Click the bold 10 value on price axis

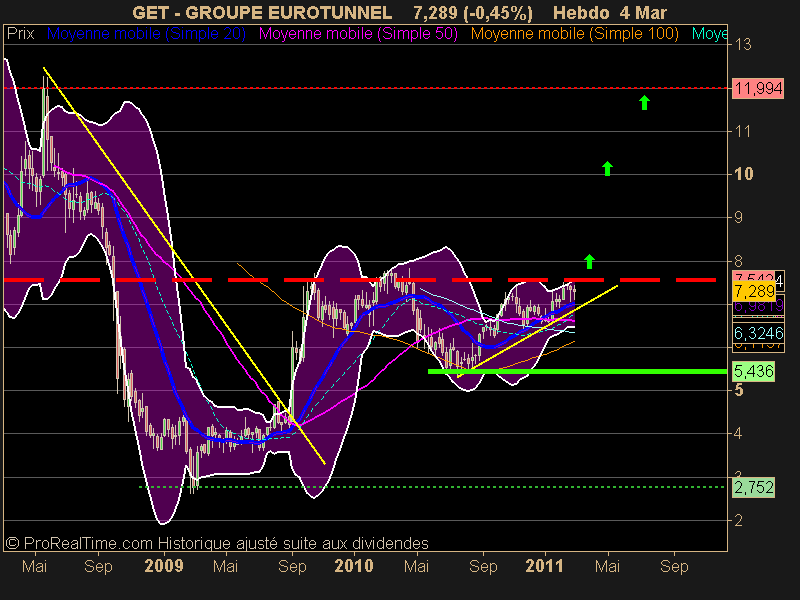click(x=743, y=174)
